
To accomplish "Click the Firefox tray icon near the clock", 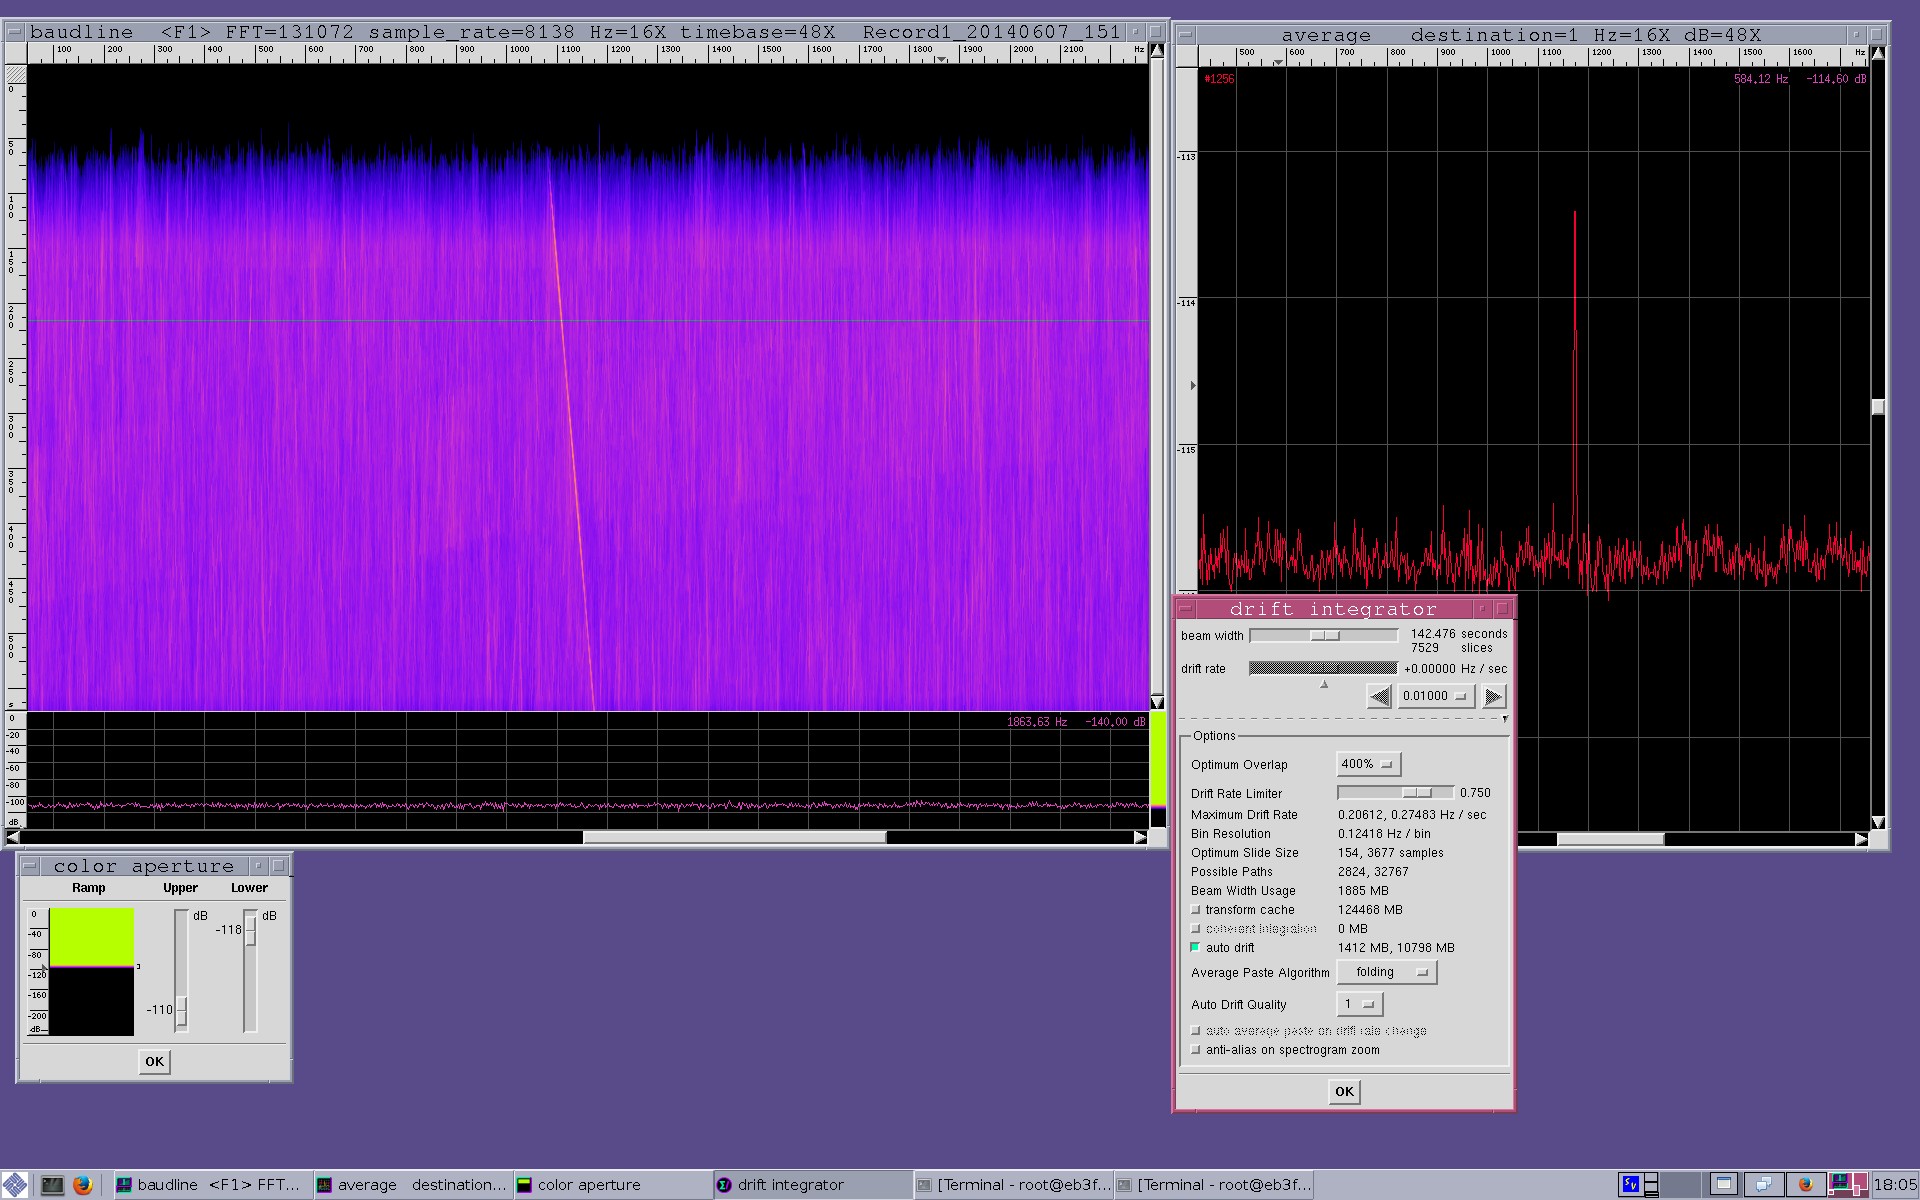I will [x=1805, y=1185].
